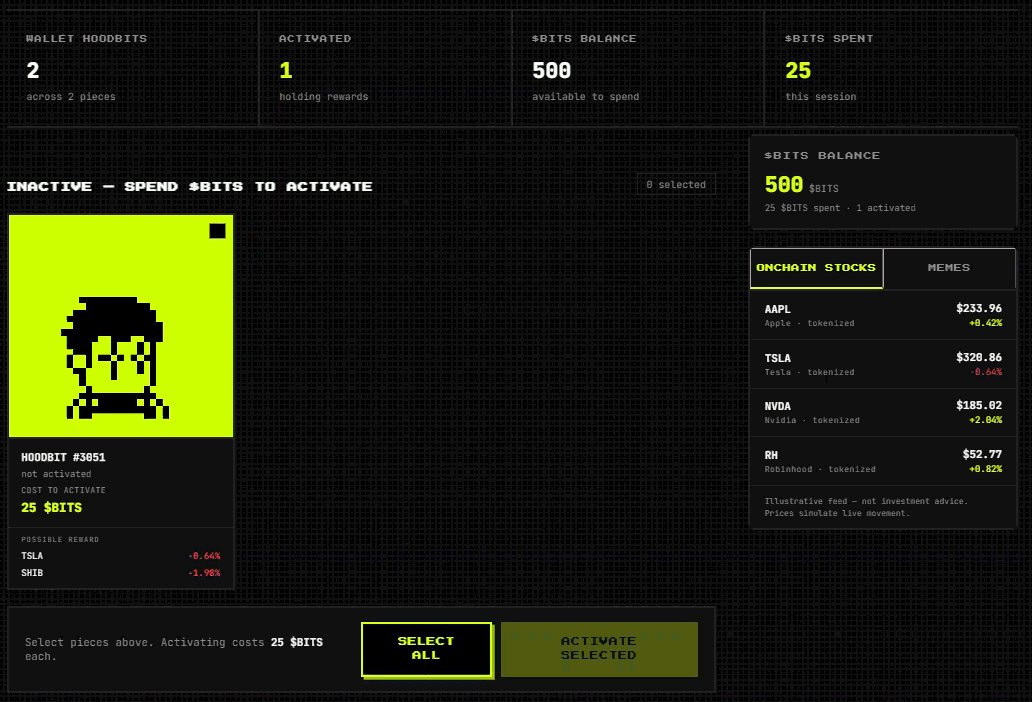Click the "available to spend" caption
Image resolution: width=1032 pixels, height=702 pixels.
point(586,97)
